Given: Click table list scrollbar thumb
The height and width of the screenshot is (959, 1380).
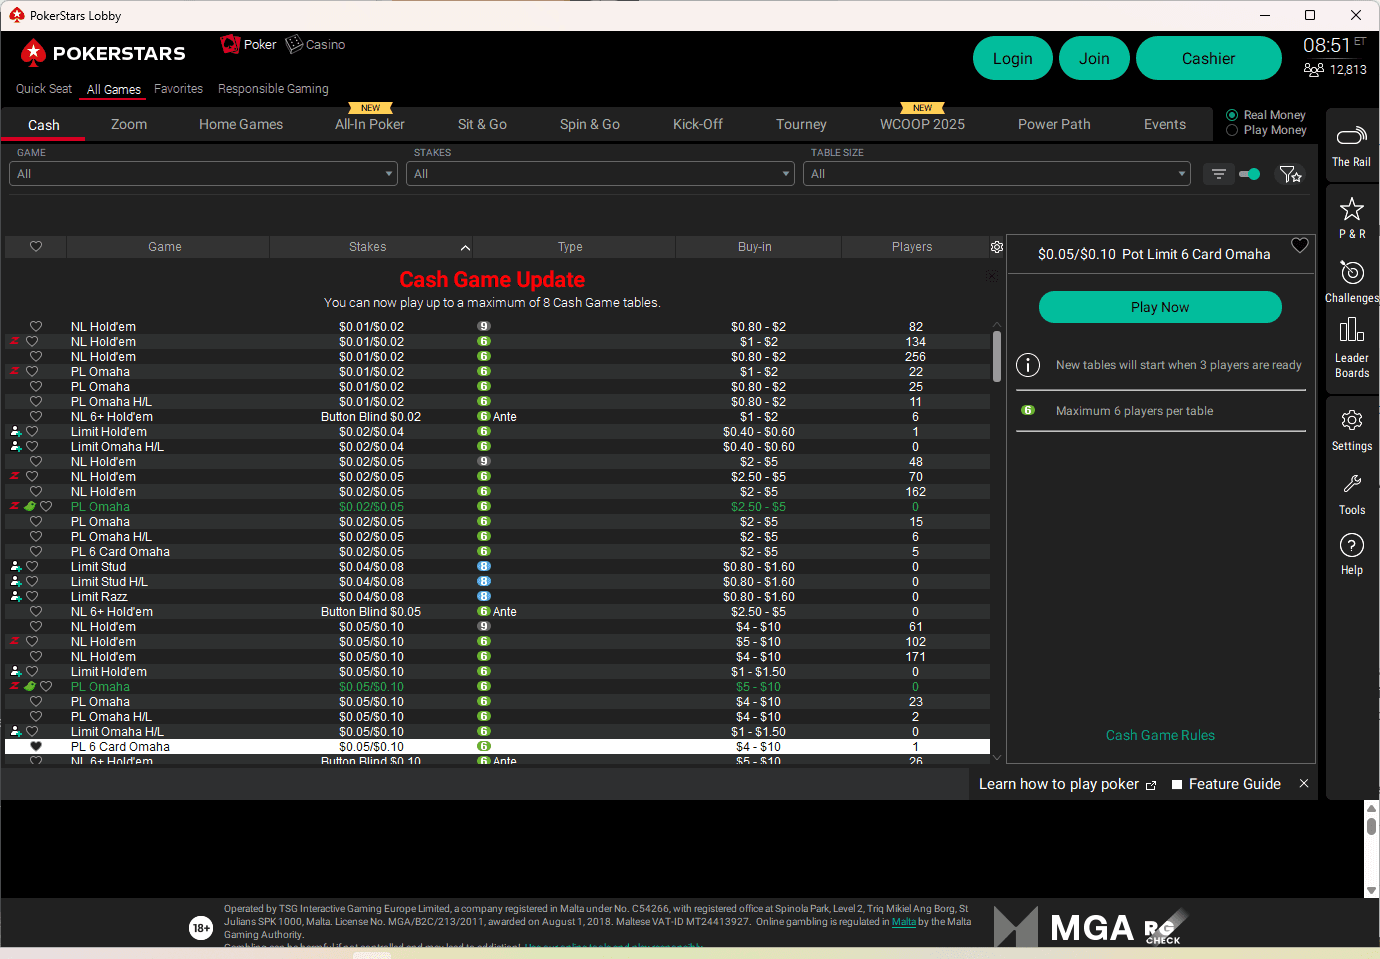Looking at the screenshot, I should 996,356.
